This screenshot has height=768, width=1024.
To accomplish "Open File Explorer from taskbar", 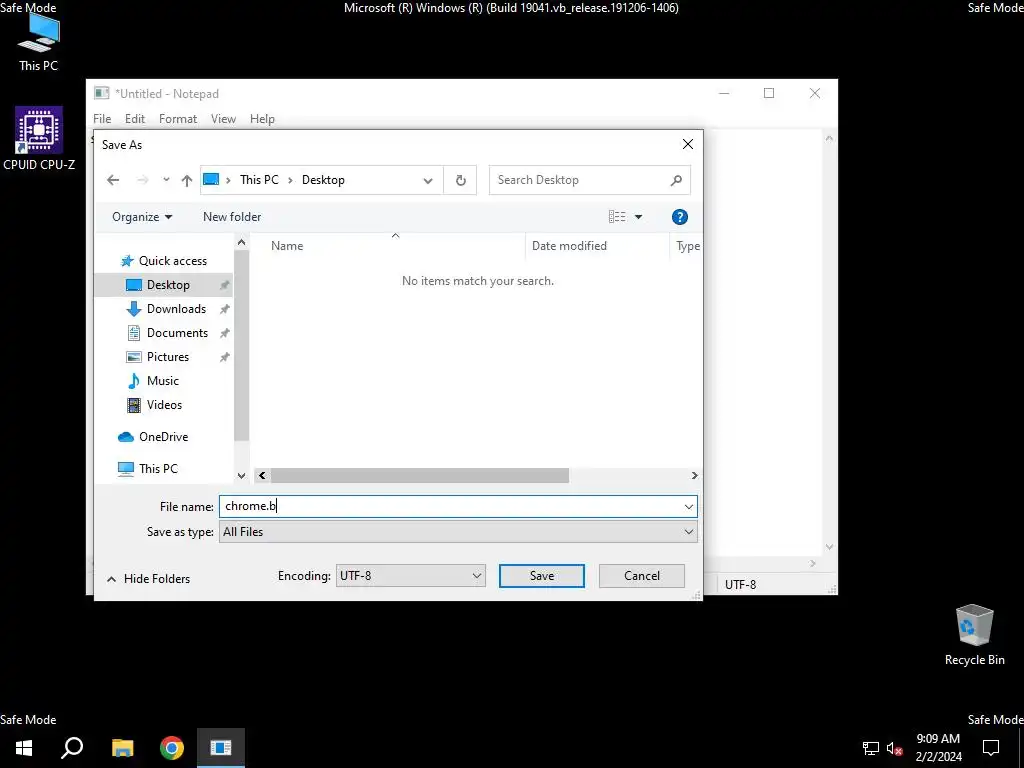I will point(122,748).
